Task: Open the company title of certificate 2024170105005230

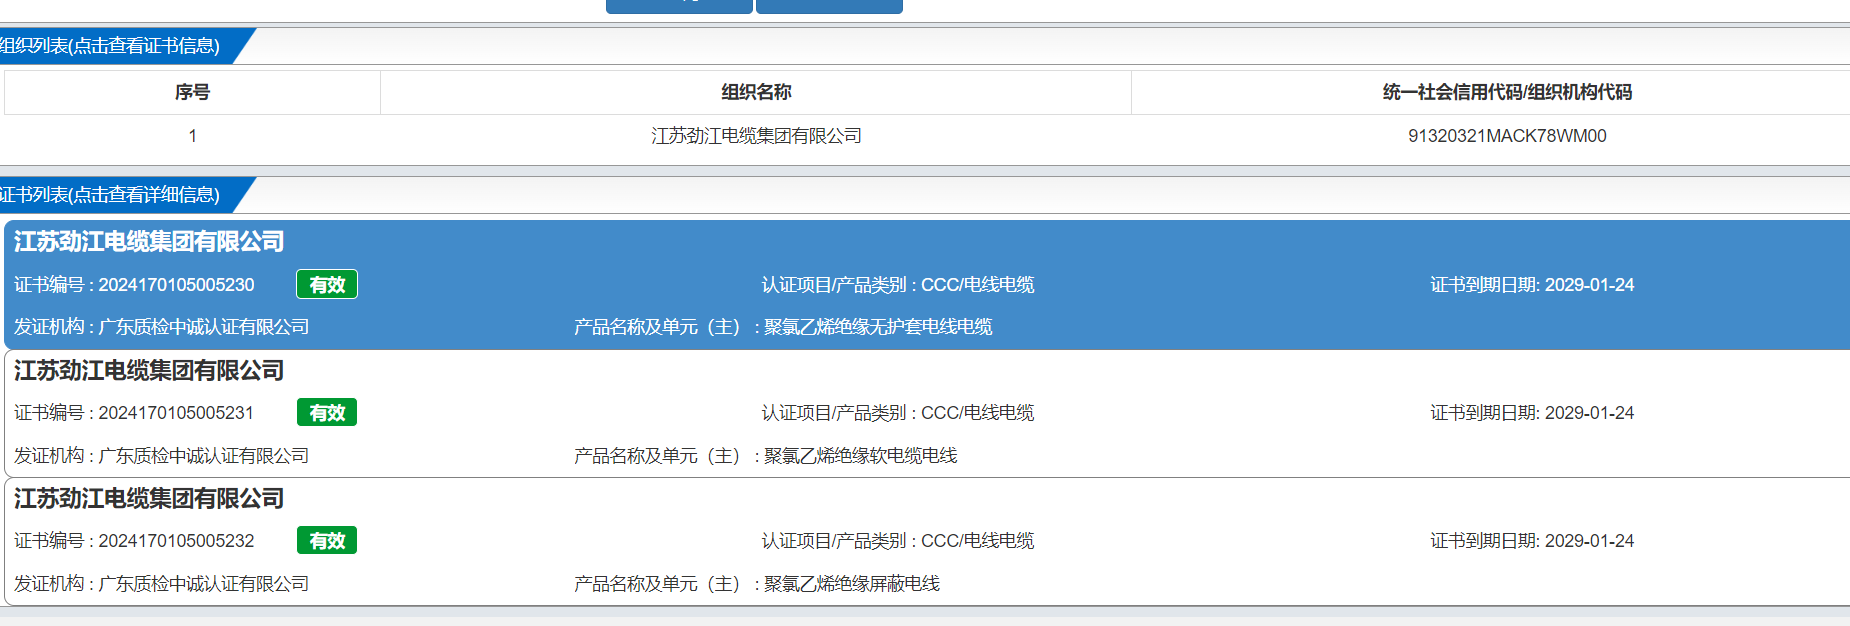Action: 149,242
